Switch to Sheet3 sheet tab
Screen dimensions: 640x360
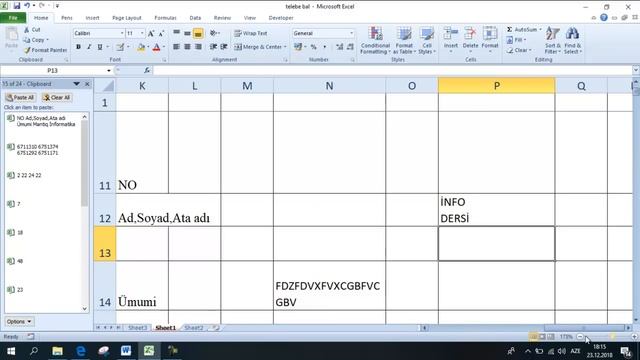[138, 328]
